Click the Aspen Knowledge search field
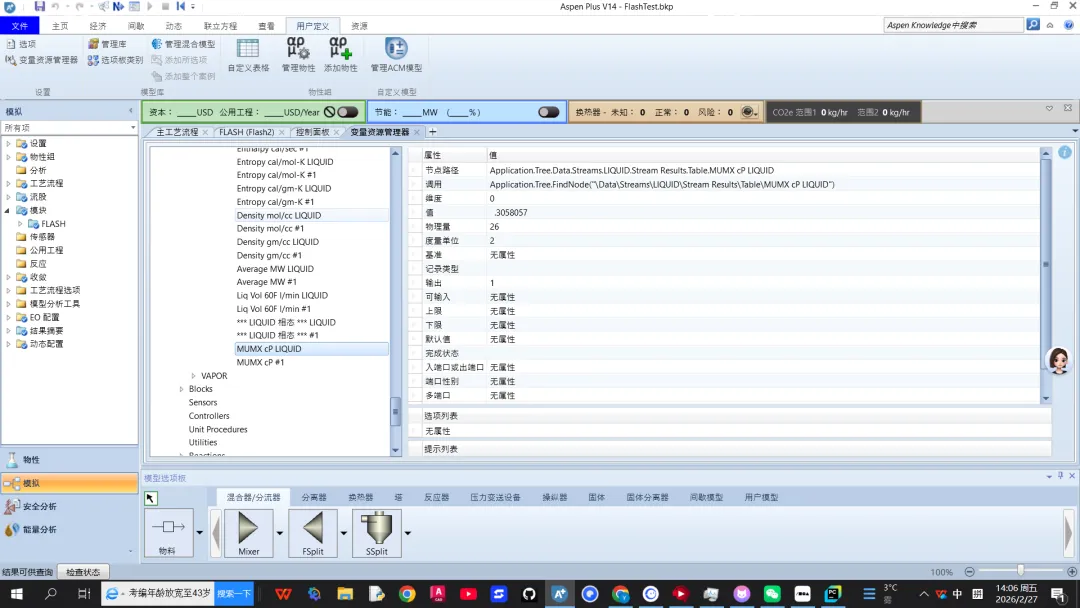 pos(953,25)
